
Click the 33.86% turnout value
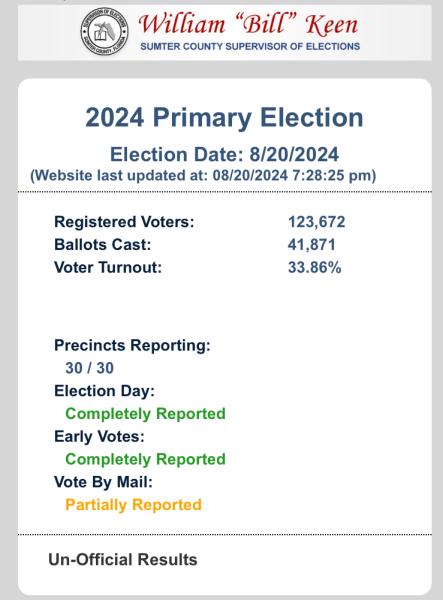point(314,267)
